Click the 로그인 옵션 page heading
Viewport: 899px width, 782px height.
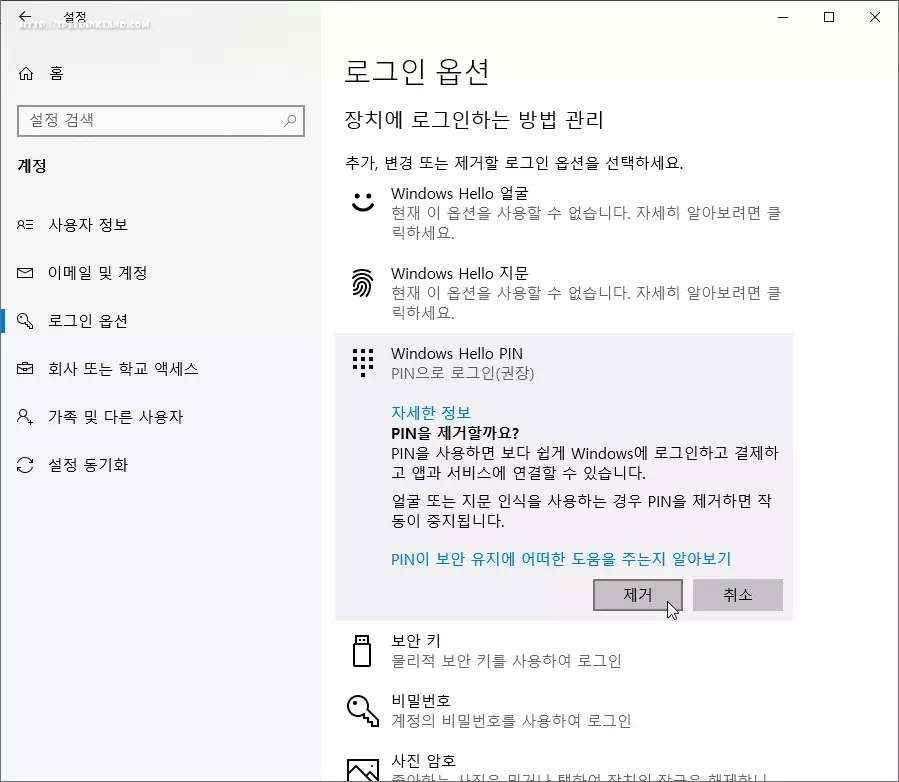[x=417, y=72]
